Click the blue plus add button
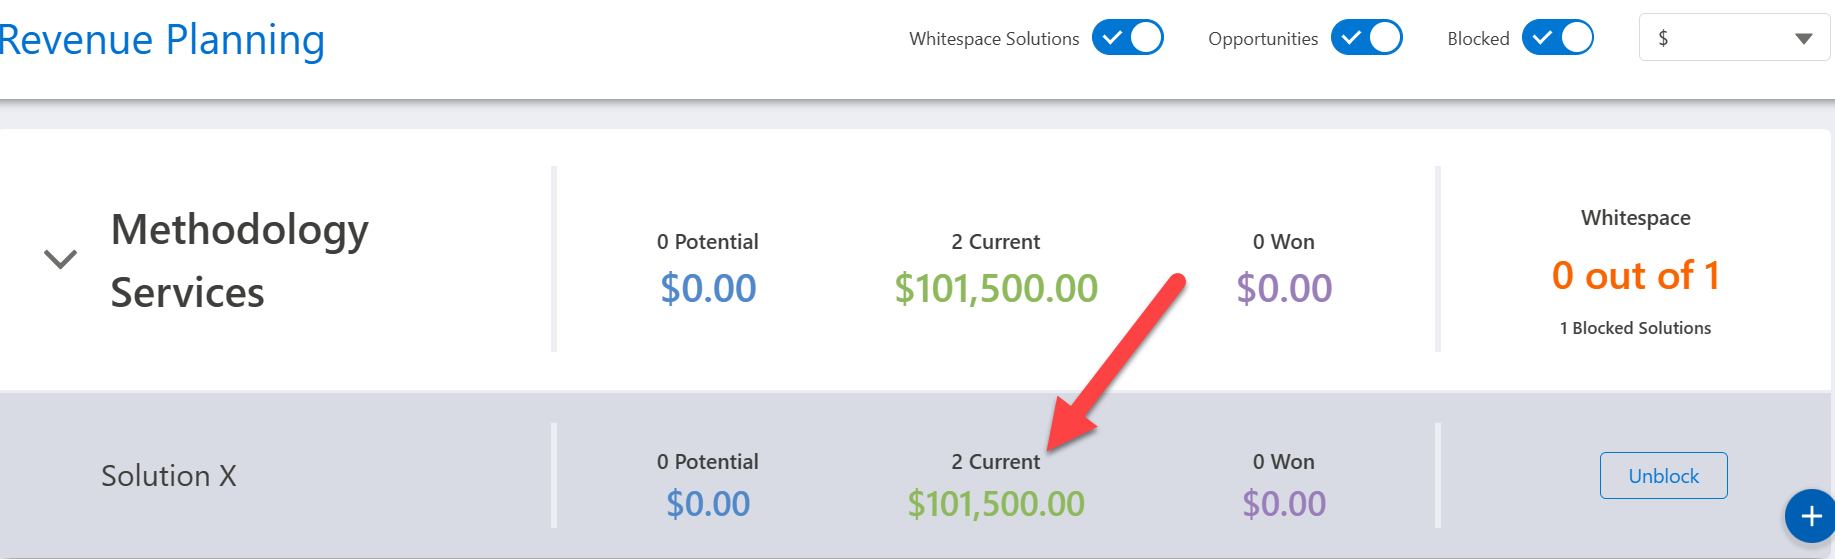 point(1811,516)
